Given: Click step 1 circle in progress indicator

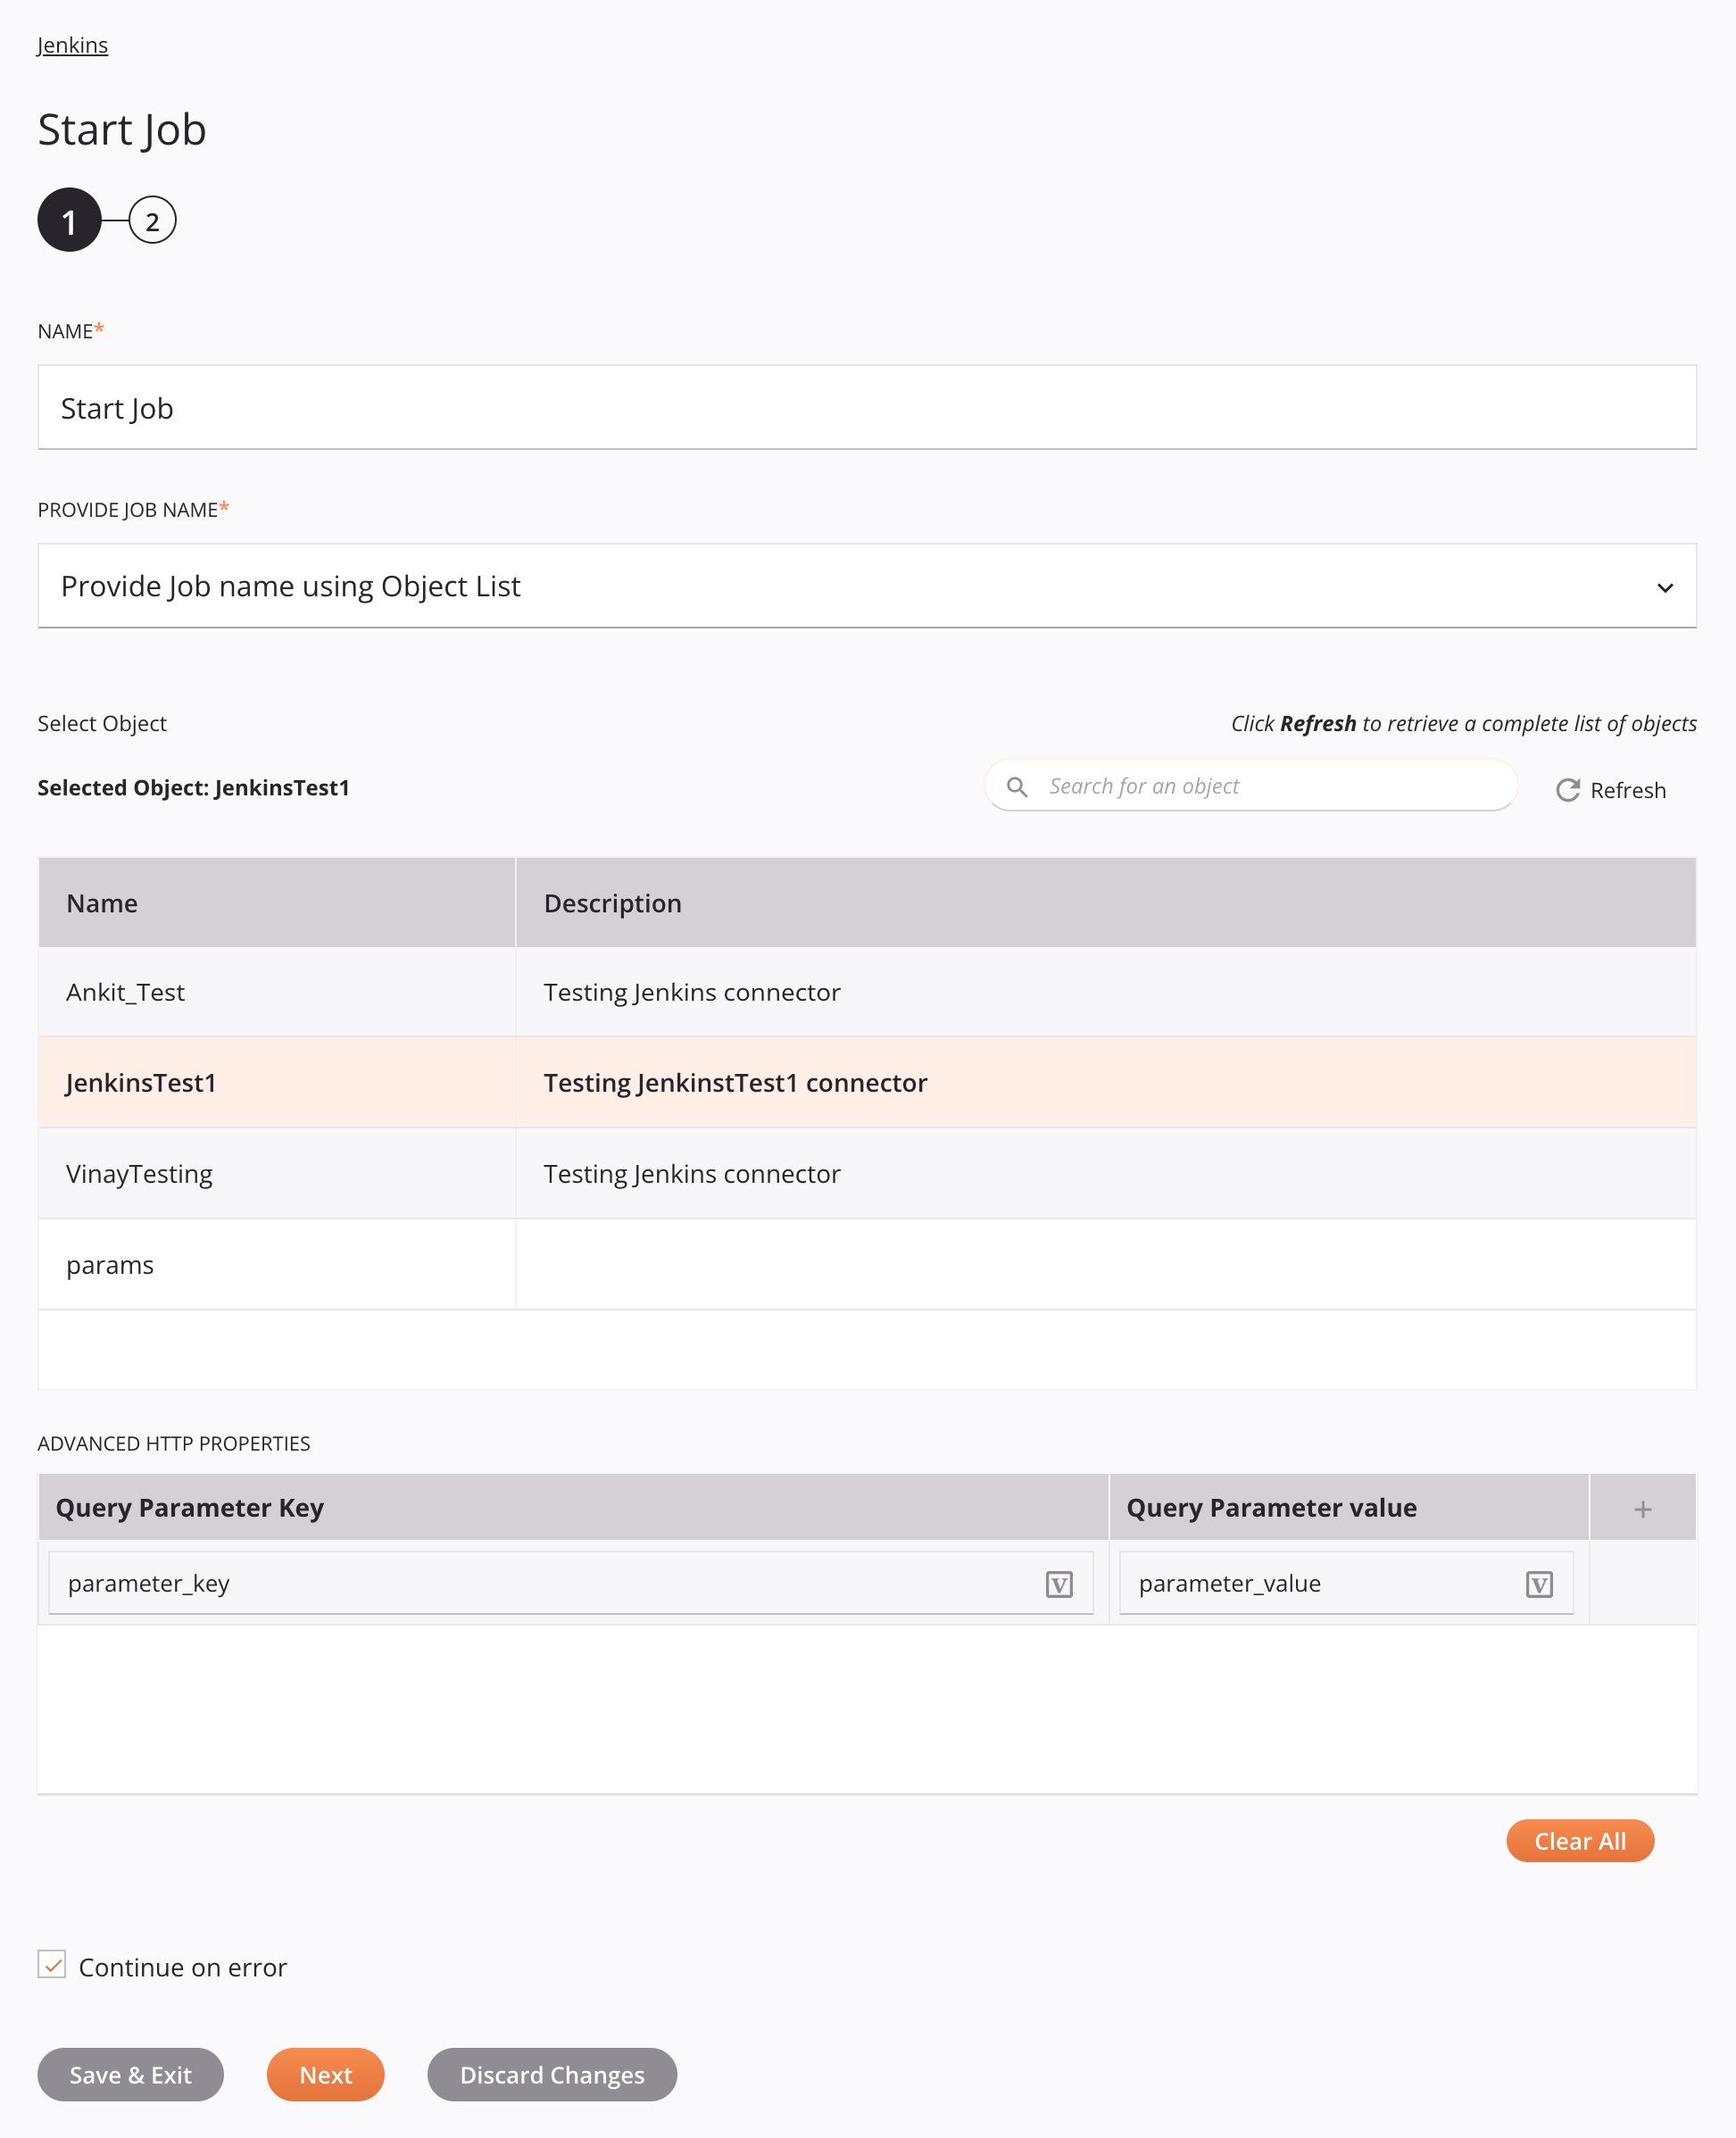Looking at the screenshot, I should point(69,220).
